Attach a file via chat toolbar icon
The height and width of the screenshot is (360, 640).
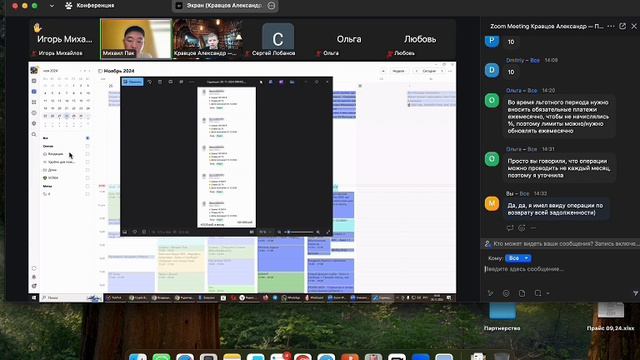[x=522, y=293]
